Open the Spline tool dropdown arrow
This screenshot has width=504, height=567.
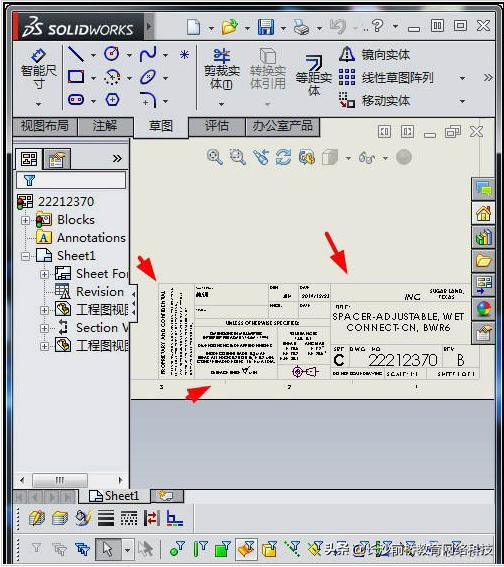click(165, 55)
